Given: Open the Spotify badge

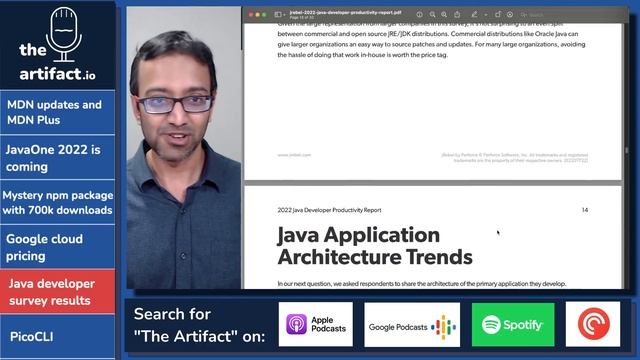Looking at the screenshot, I should pyautogui.click(x=513, y=324).
